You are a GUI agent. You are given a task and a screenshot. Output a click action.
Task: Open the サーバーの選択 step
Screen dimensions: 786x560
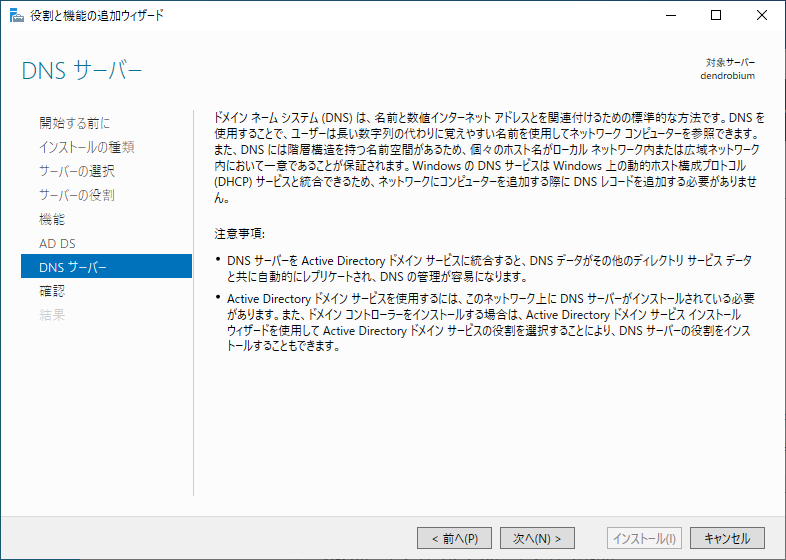pos(76,171)
